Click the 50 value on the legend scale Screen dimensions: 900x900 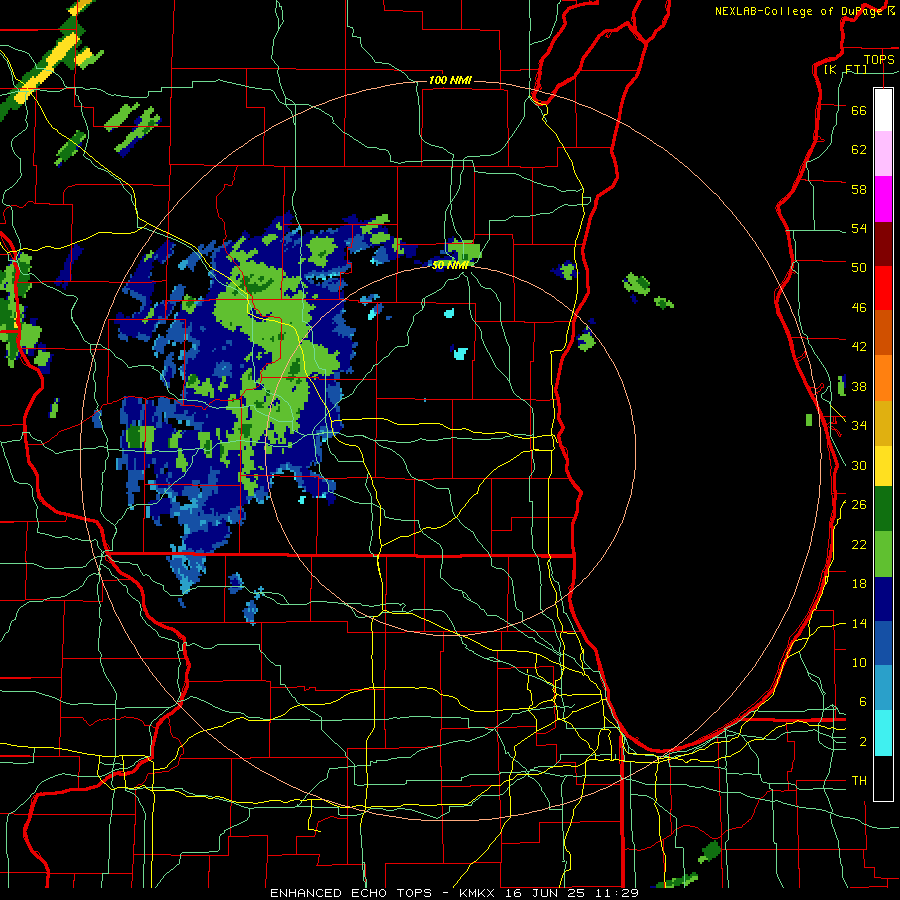(859, 268)
